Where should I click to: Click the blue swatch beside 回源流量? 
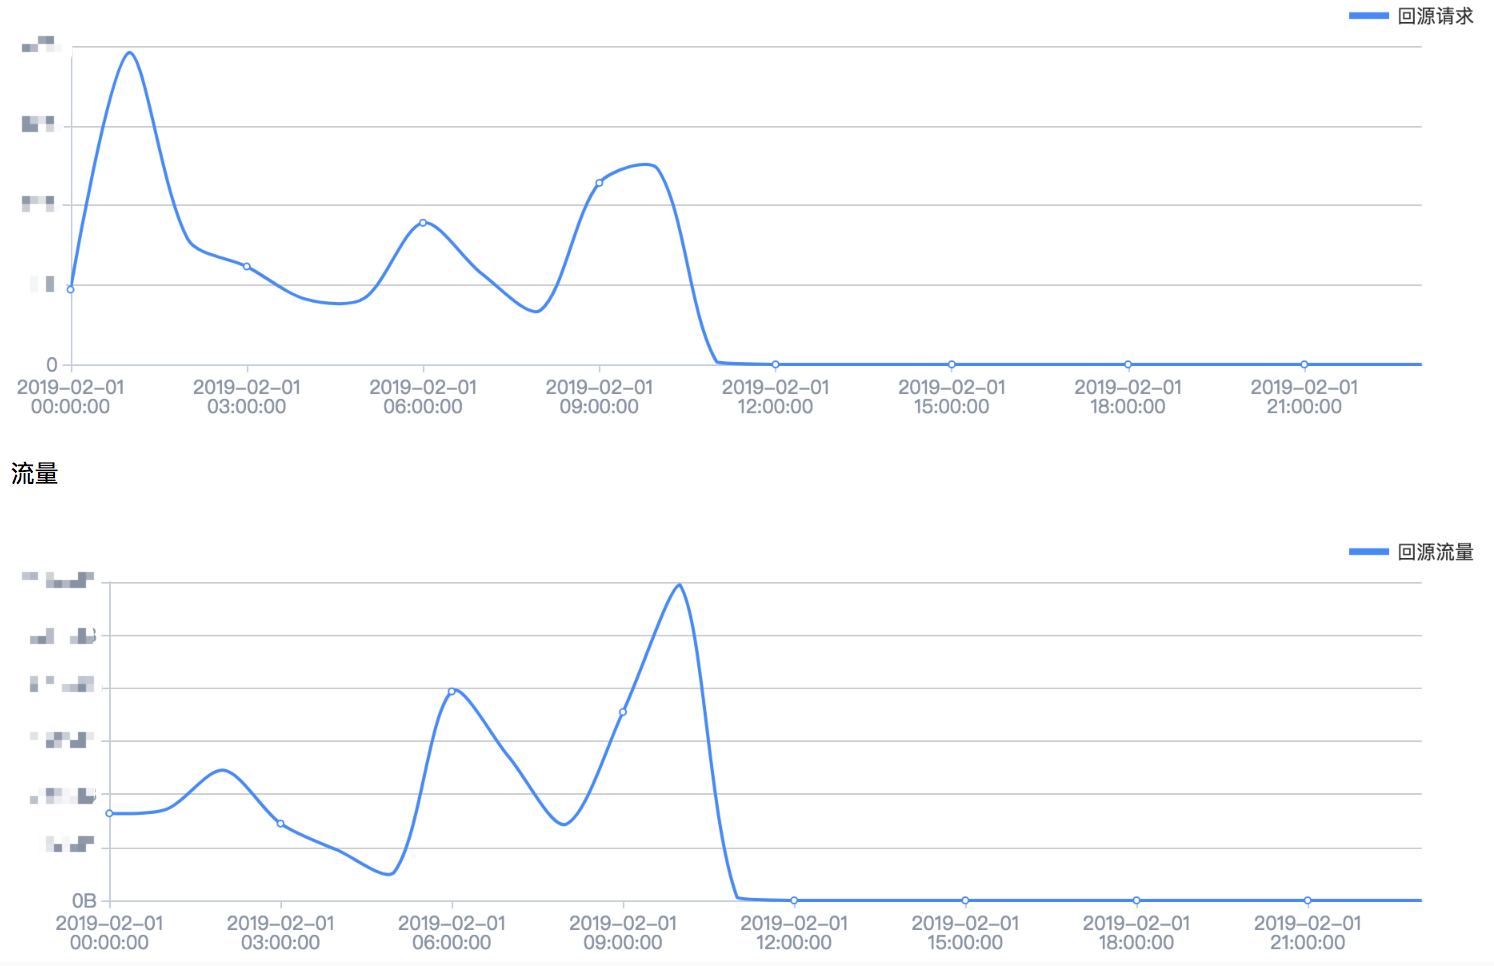1368,552
